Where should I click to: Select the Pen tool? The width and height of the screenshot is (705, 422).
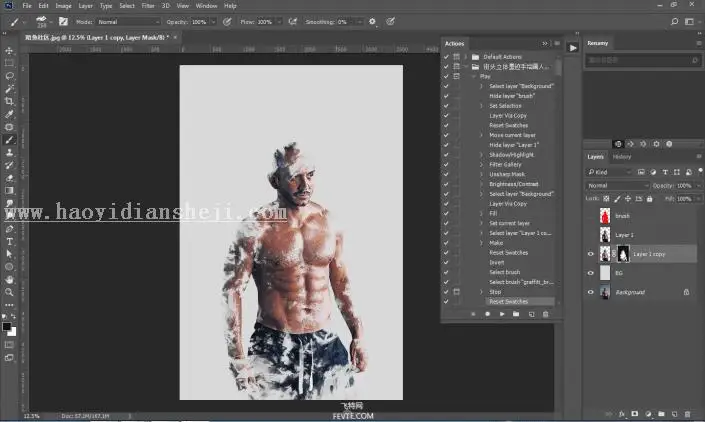tap(9, 229)
